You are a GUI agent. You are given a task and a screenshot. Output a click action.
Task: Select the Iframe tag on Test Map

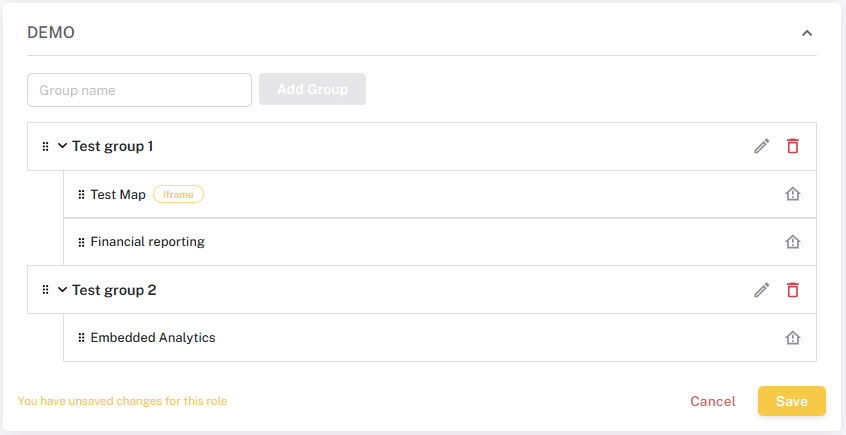click(178, 195)
